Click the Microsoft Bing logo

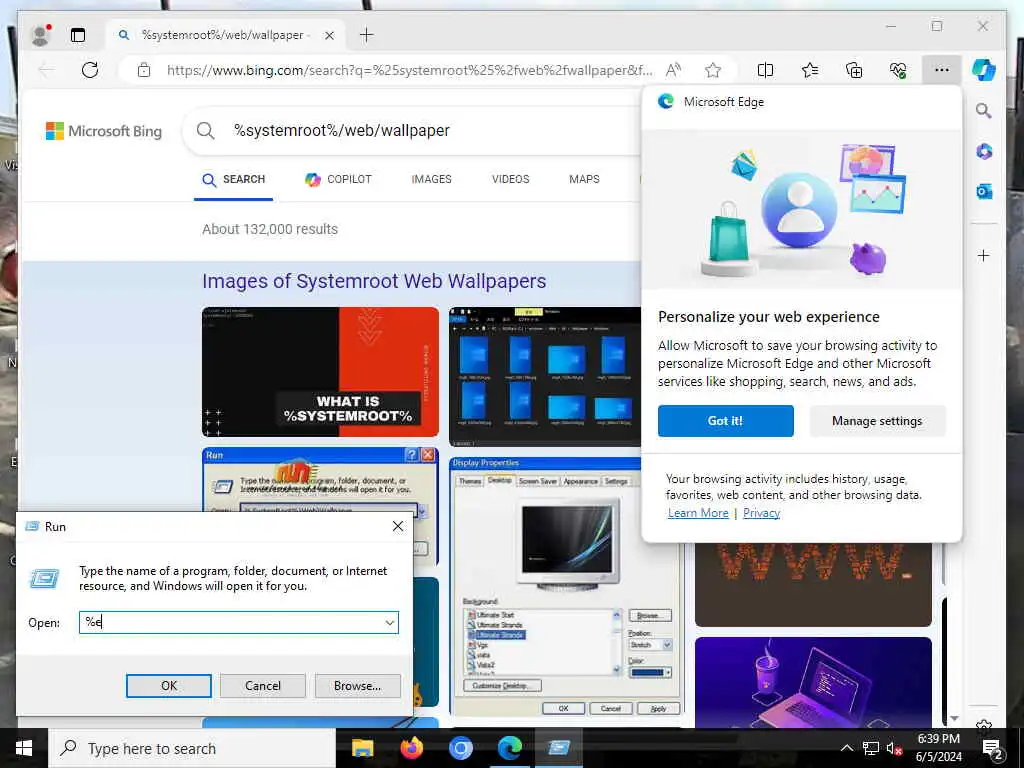click(104, 131)
